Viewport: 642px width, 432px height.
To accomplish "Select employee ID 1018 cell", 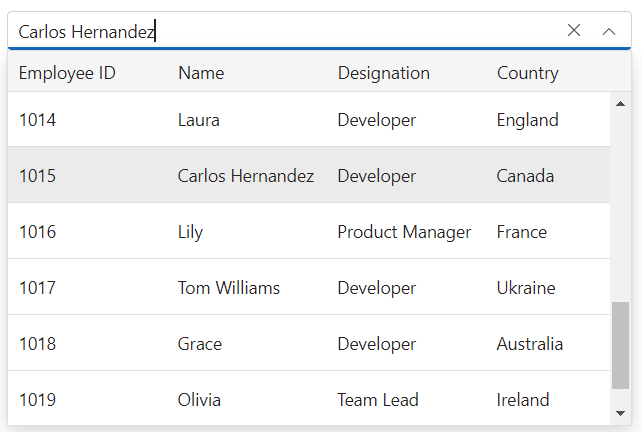I will 37,344.
